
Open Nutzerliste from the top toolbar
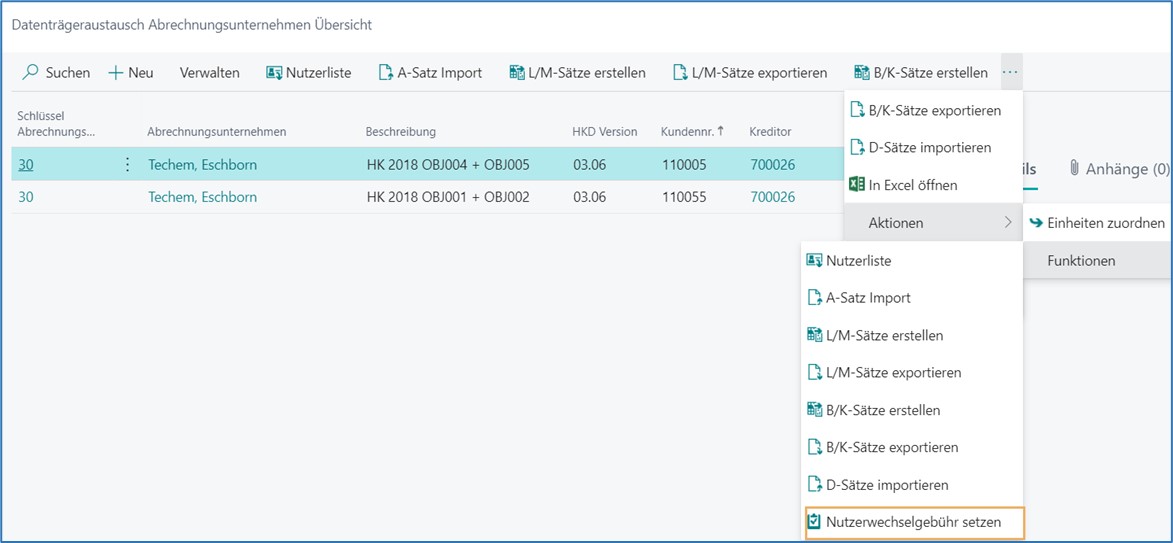[309, 73]
